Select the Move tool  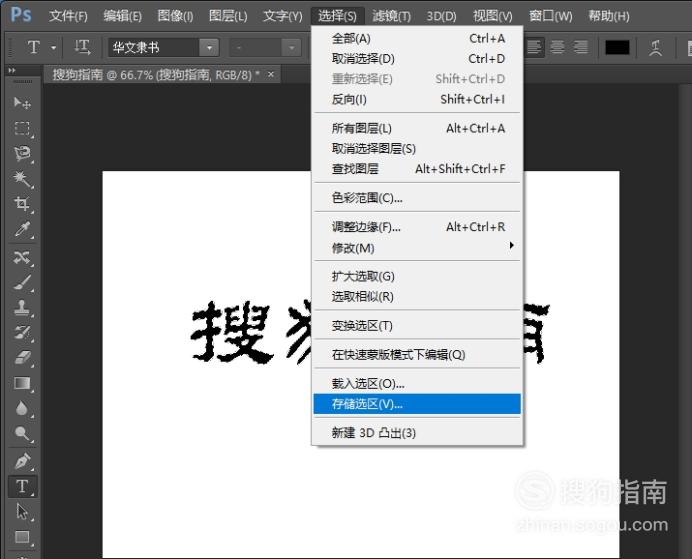coord(22,104)
